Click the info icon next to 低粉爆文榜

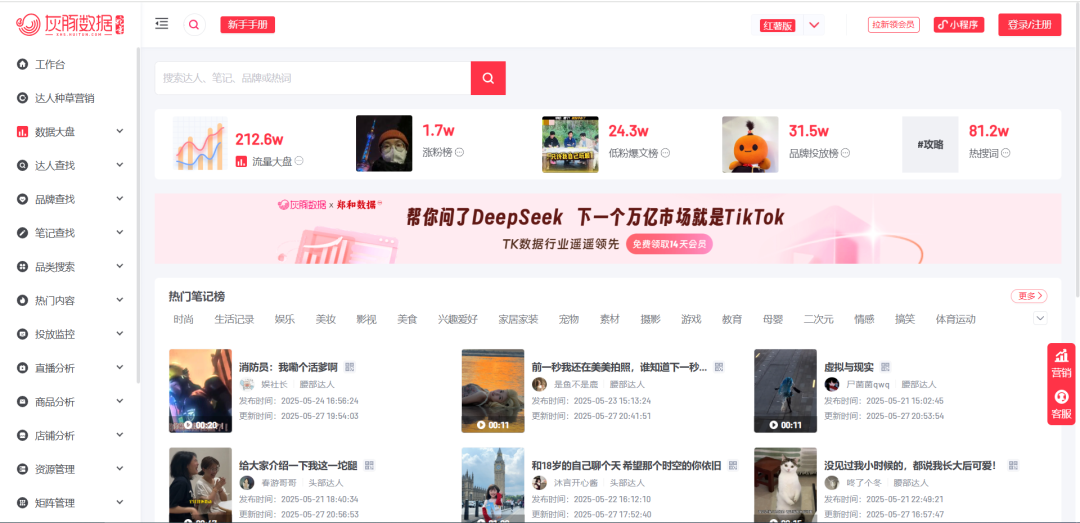coord(665,152)
